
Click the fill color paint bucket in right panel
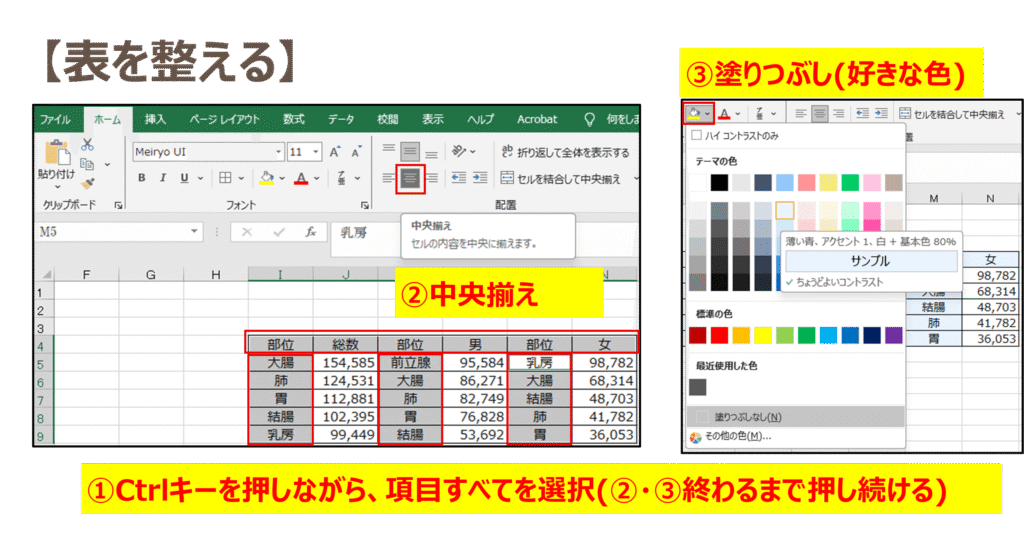[693, 113]
